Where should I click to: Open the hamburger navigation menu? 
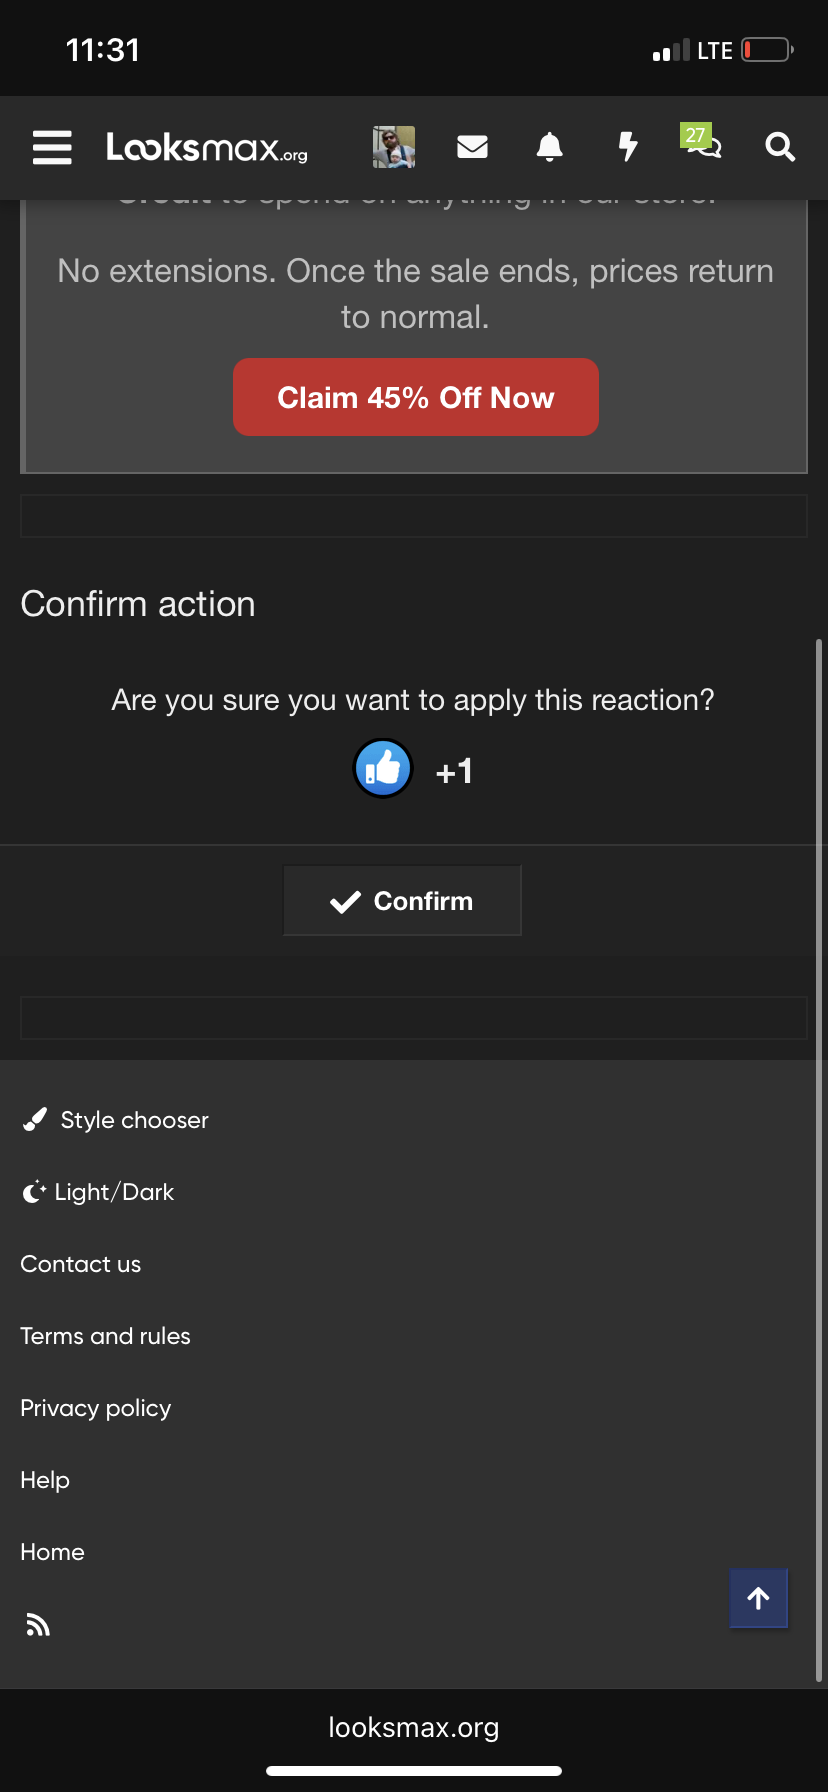point(52,147)
